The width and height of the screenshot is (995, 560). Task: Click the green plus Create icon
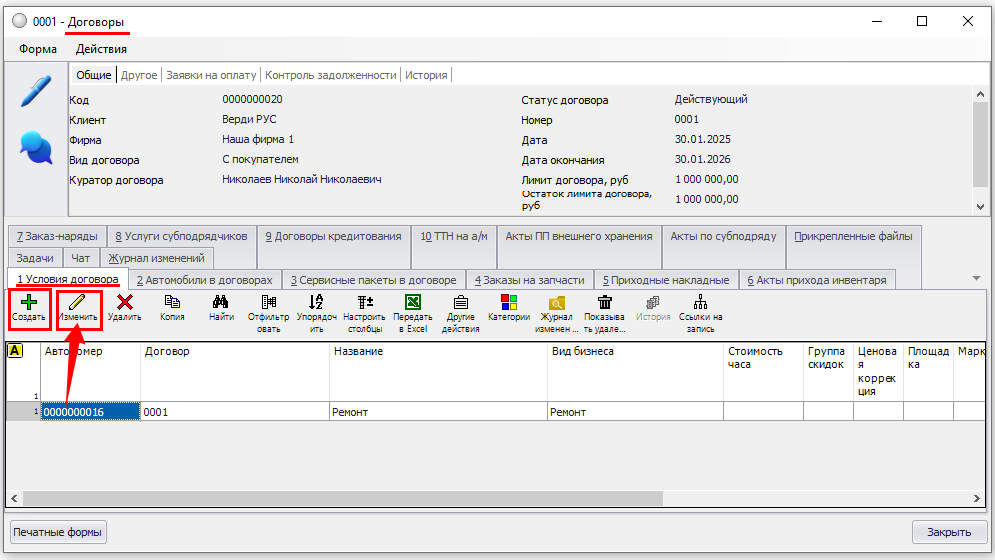(29, 303)
